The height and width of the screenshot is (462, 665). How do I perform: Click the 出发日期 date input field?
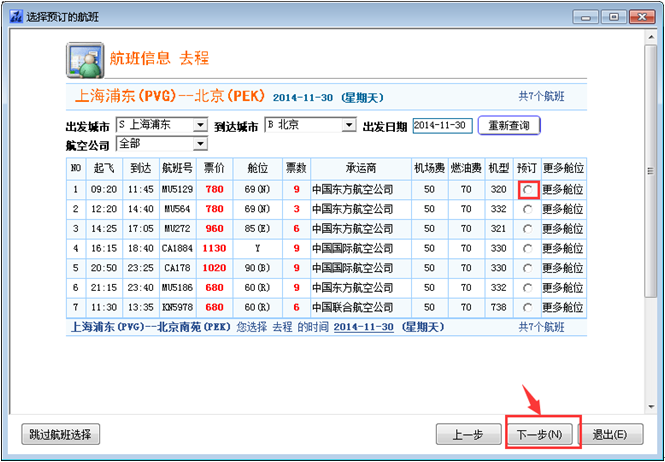pos(442,126)
